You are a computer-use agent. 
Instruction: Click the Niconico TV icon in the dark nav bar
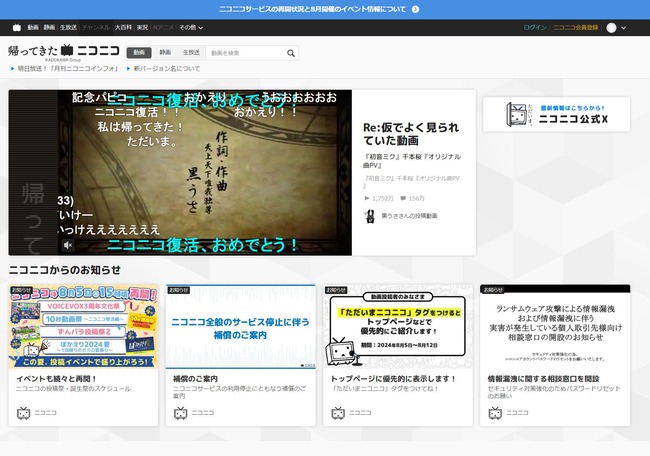[17, 28]
